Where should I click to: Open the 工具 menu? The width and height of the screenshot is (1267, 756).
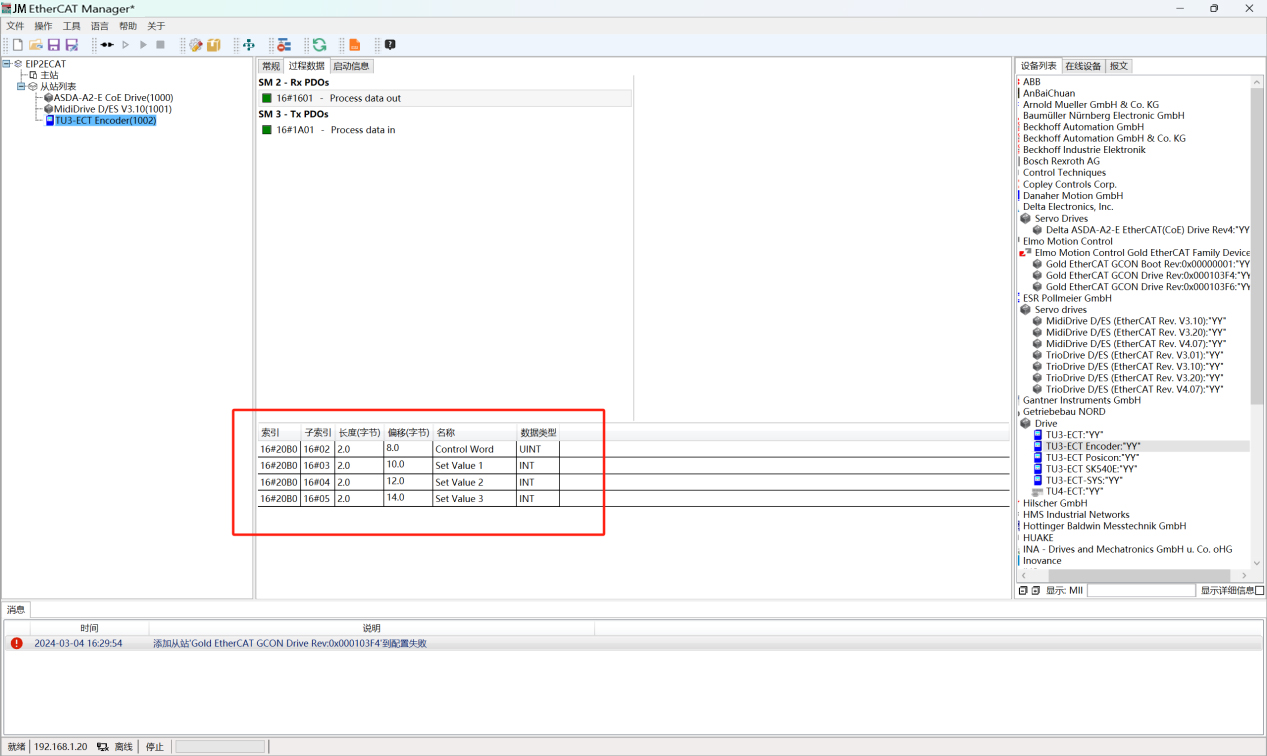[72, 26]
